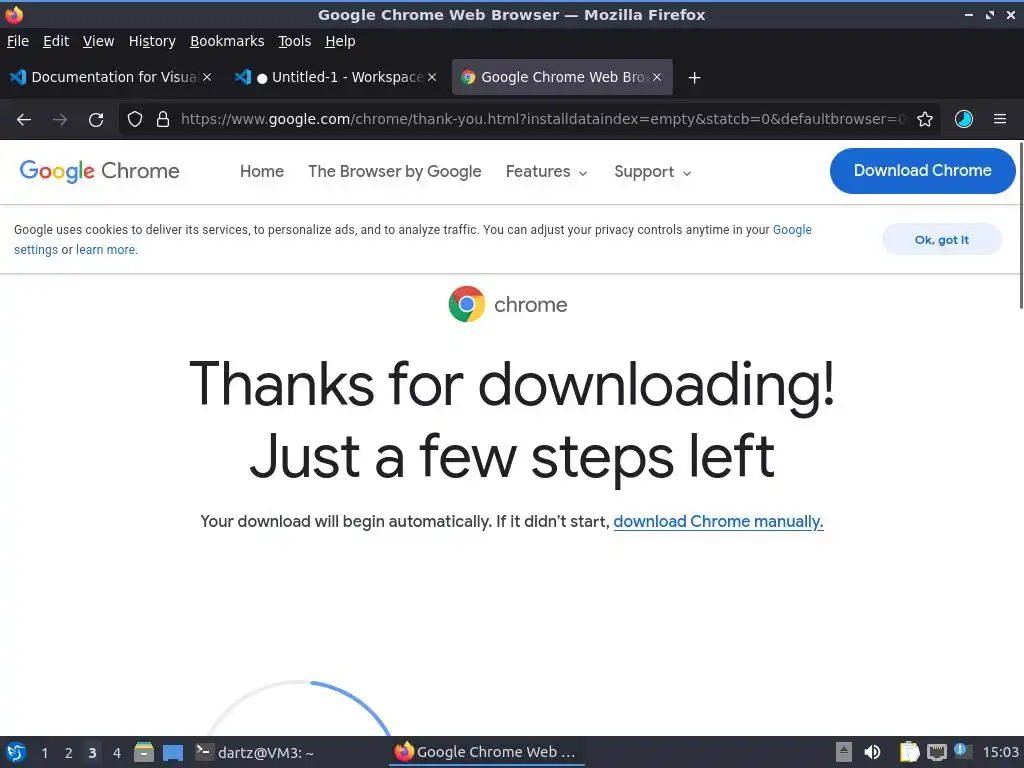This screenshot has height=768, width=1024.
Task: Click the blue show desktop taskbar icon
Action: coord(172,752)
